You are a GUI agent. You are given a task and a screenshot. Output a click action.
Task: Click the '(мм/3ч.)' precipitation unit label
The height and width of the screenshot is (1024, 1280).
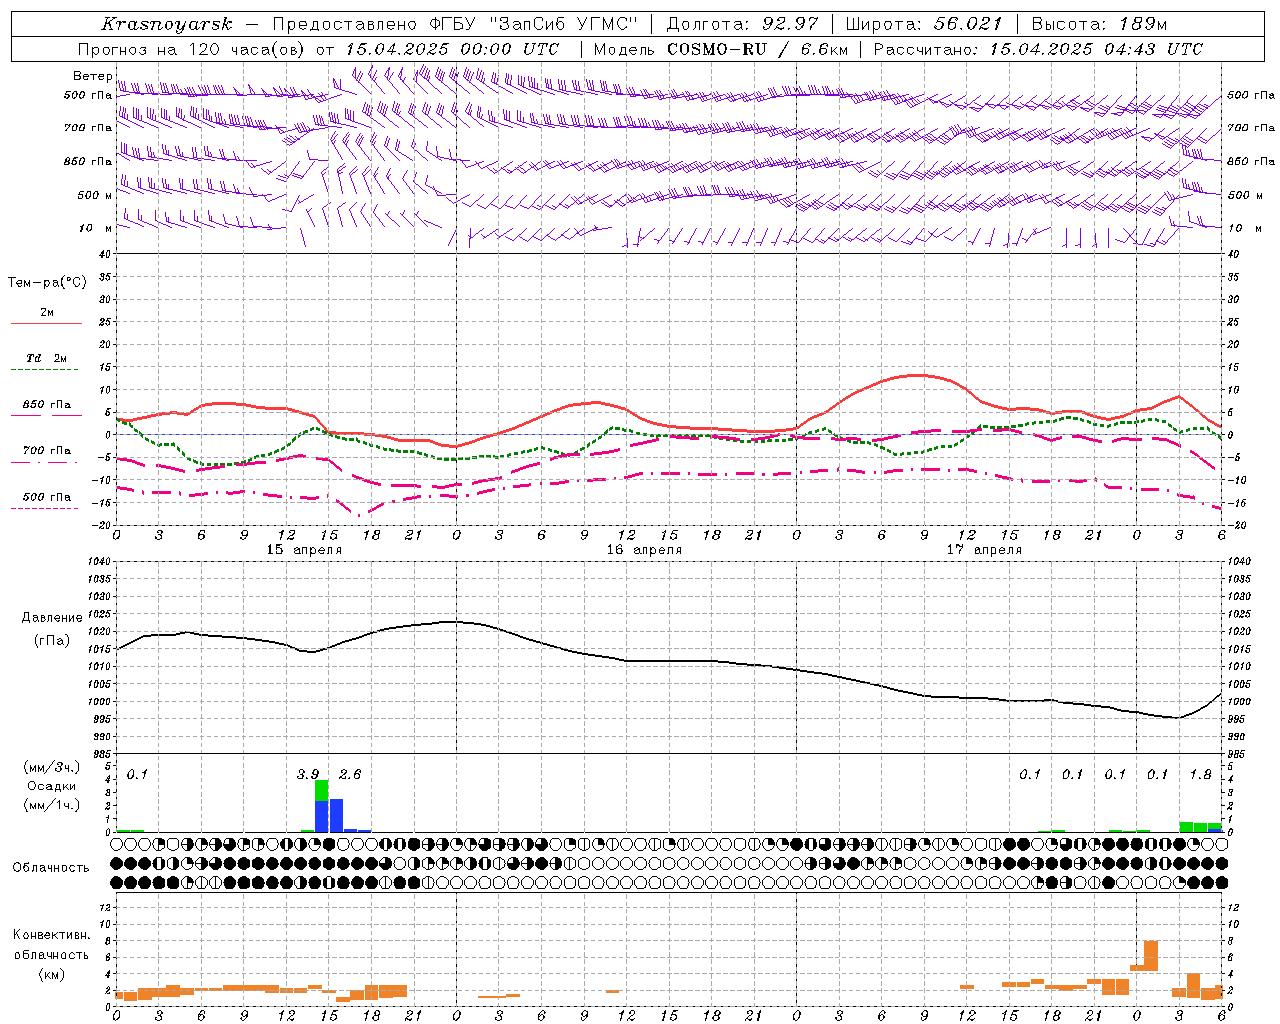point(51,767)
